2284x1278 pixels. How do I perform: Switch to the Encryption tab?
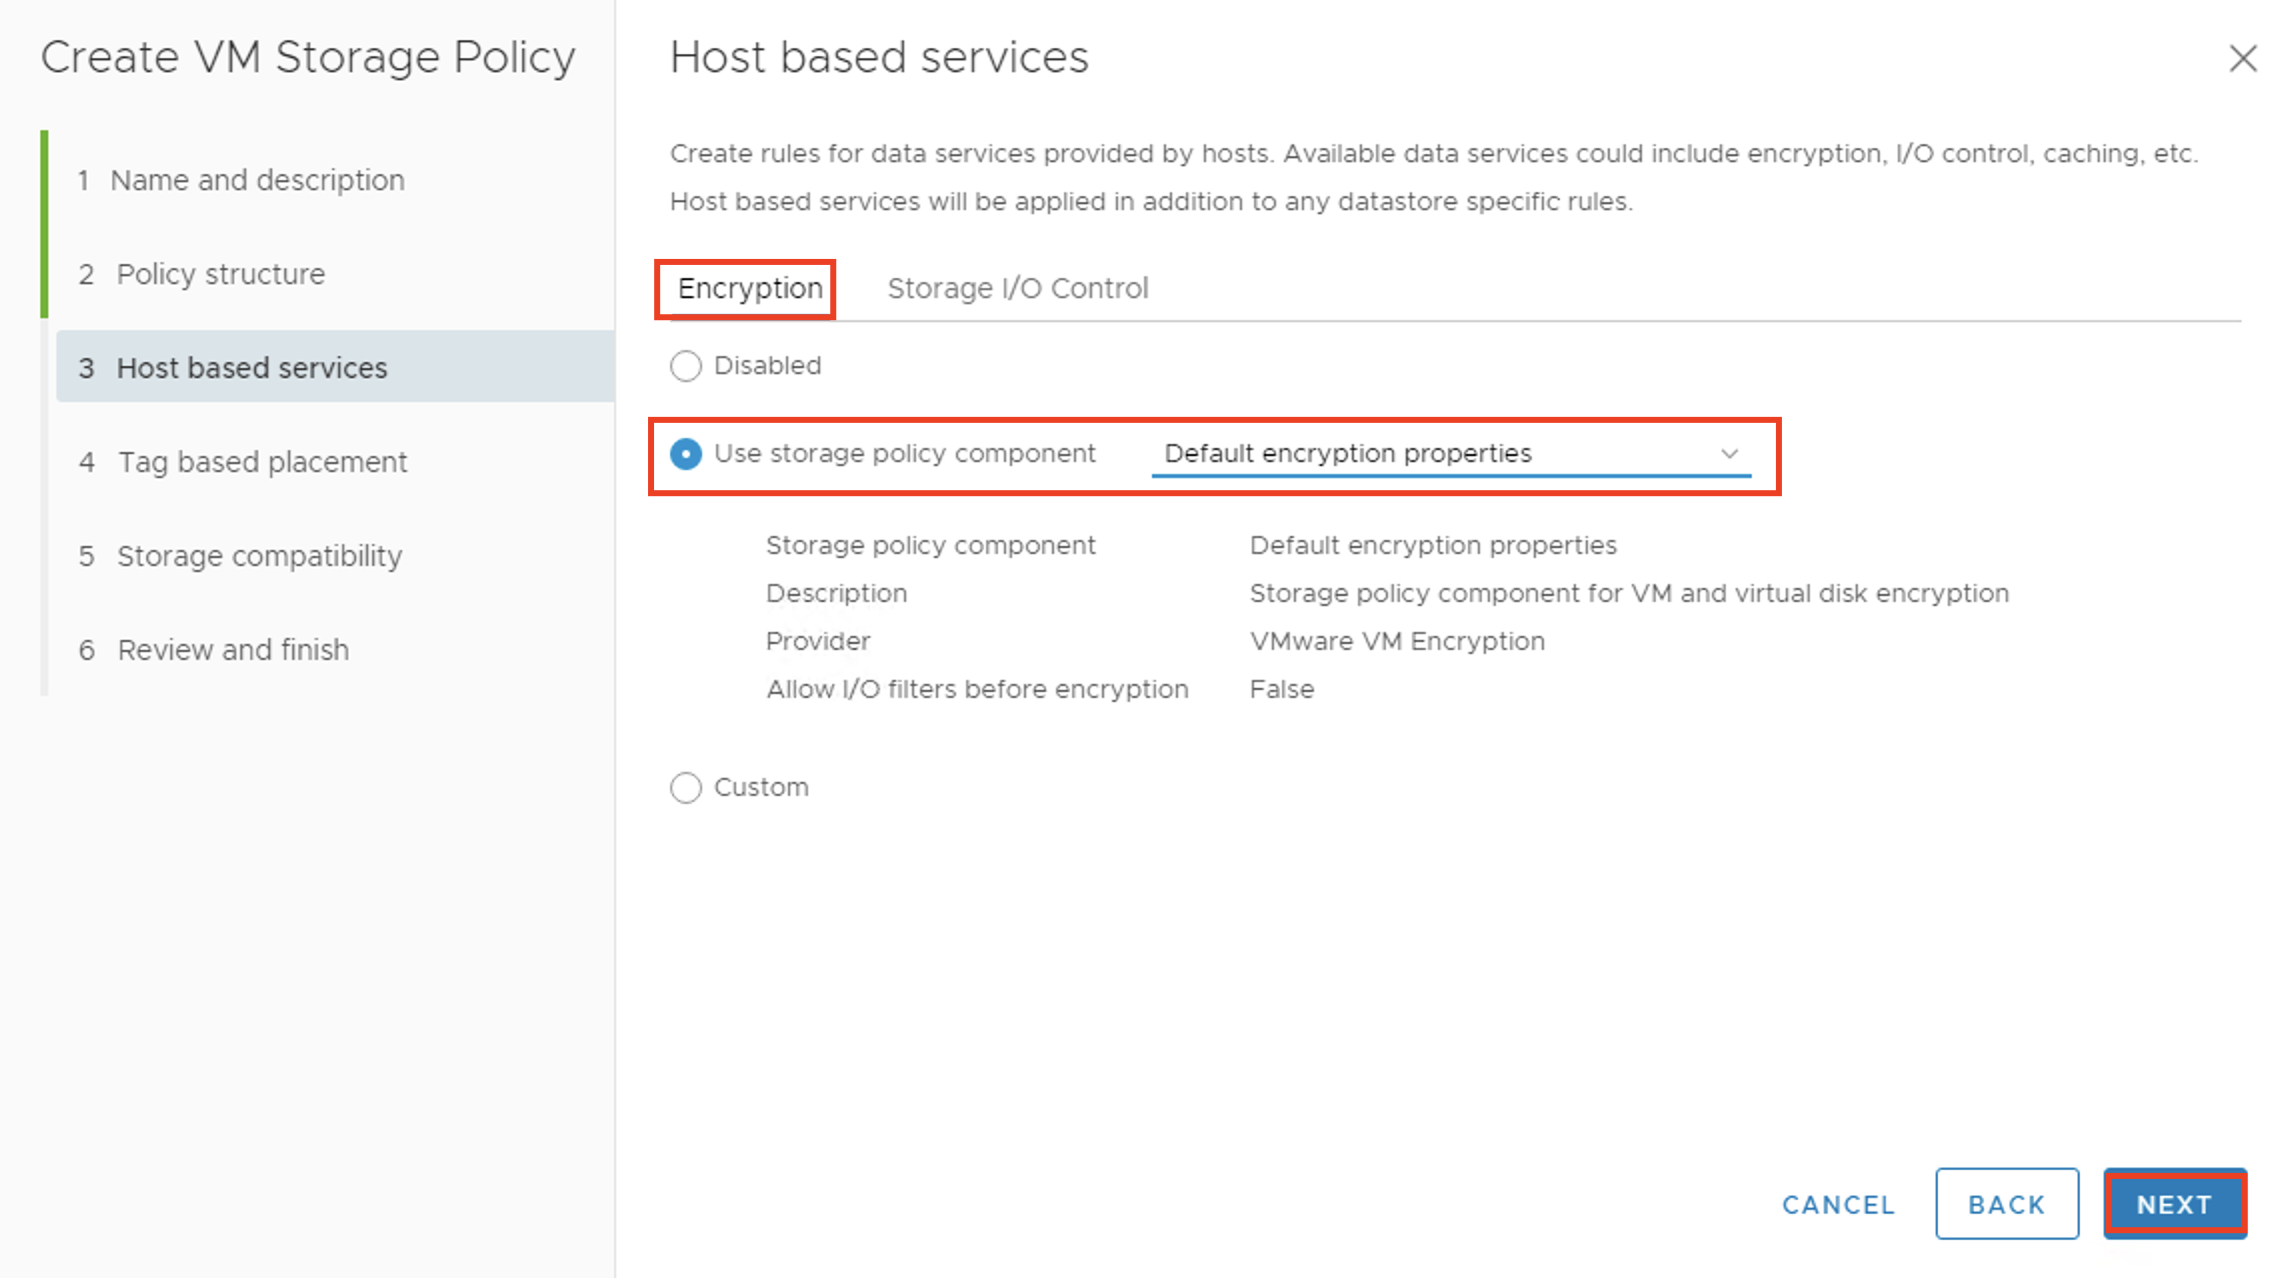[x=749, y=289]
